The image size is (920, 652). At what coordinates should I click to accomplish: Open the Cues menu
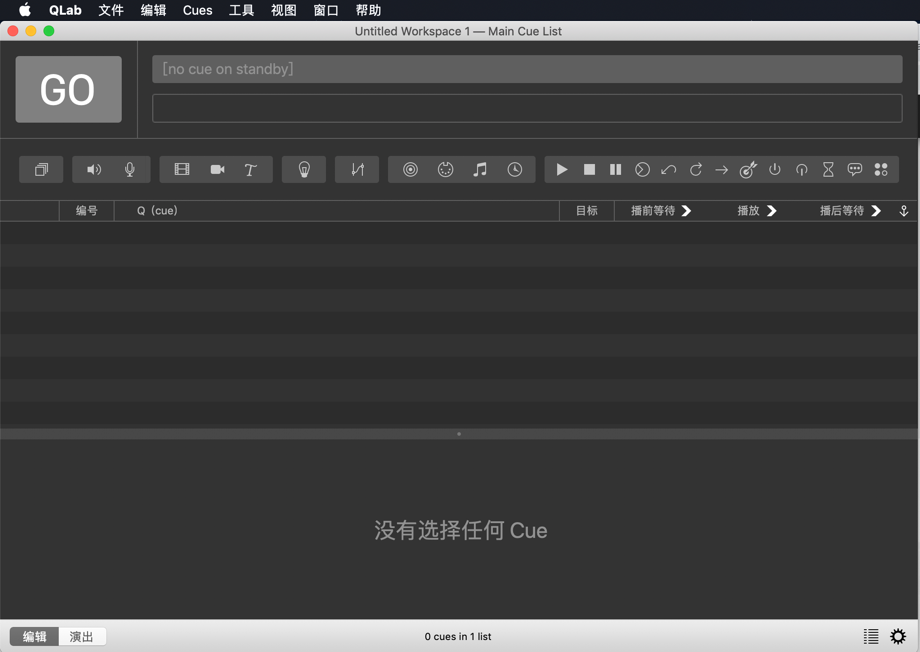coord(197,10)
